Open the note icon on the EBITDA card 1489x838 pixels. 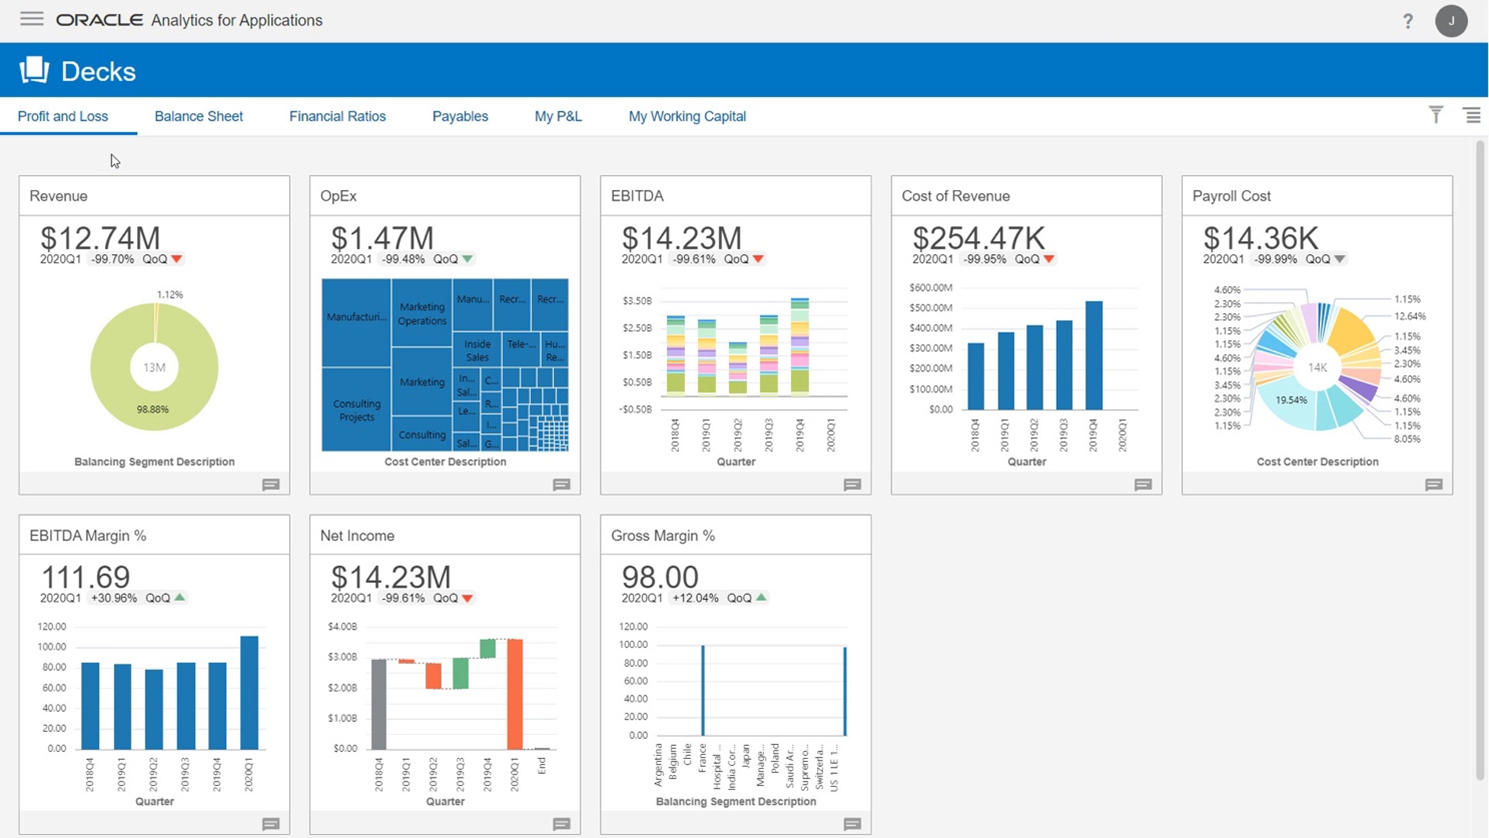click(851, 484)
